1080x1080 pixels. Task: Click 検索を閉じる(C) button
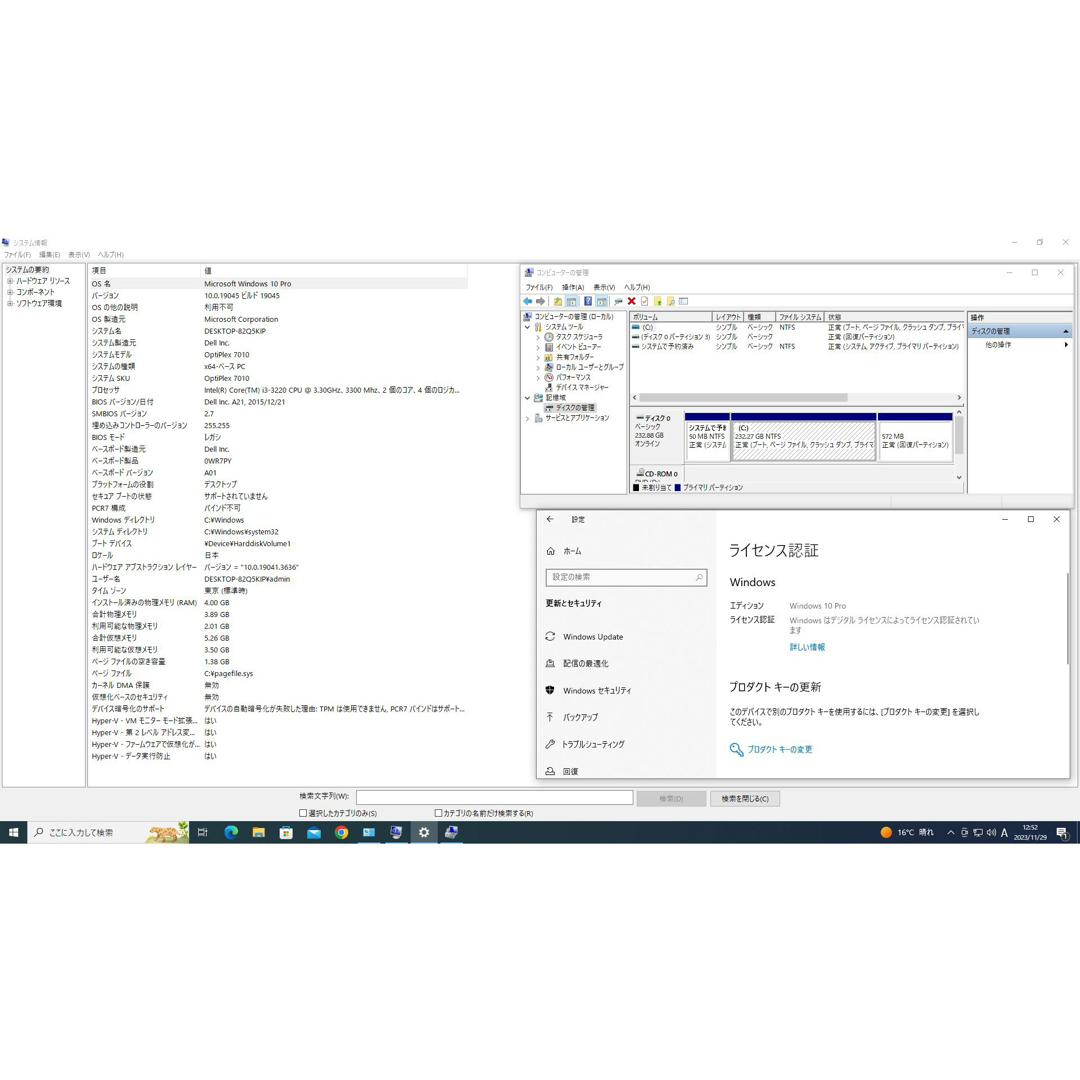(745, 798)
